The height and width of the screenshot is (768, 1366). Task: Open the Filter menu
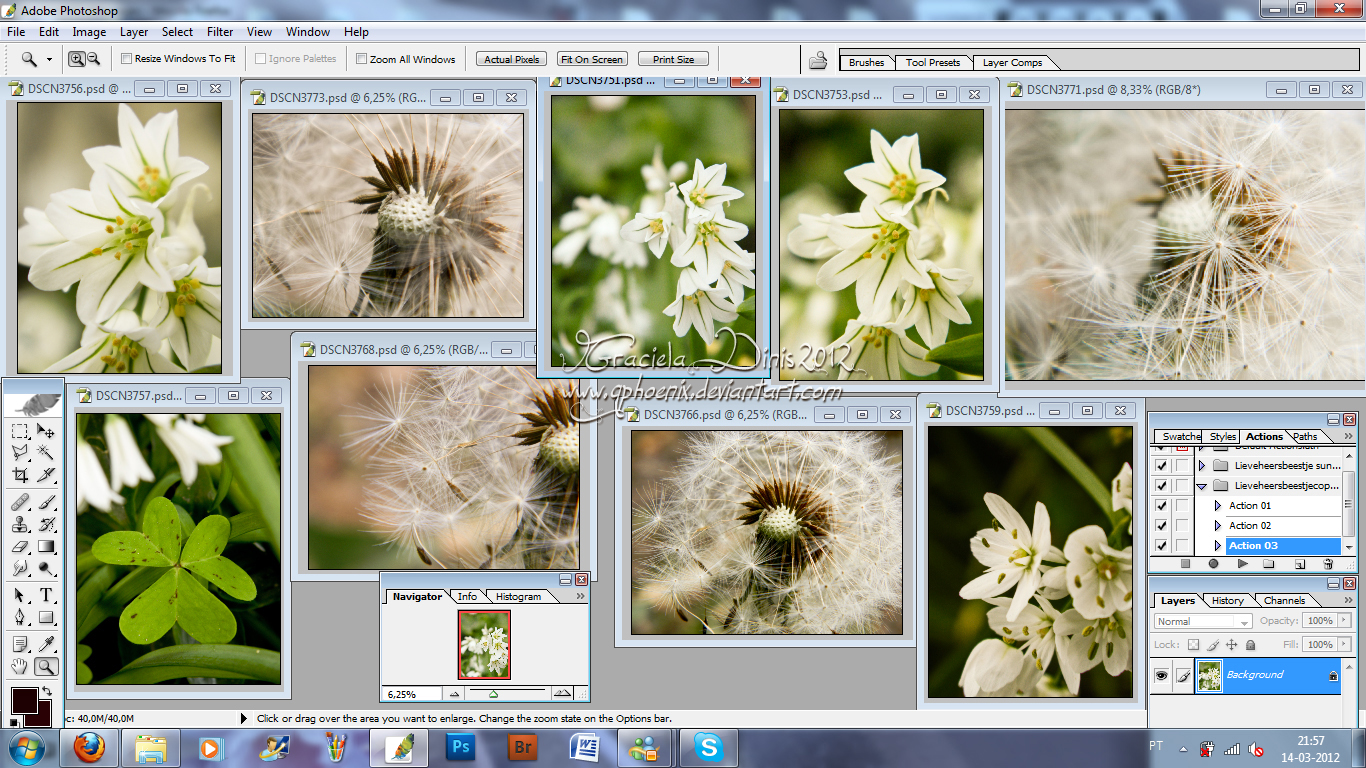[220, 32]
